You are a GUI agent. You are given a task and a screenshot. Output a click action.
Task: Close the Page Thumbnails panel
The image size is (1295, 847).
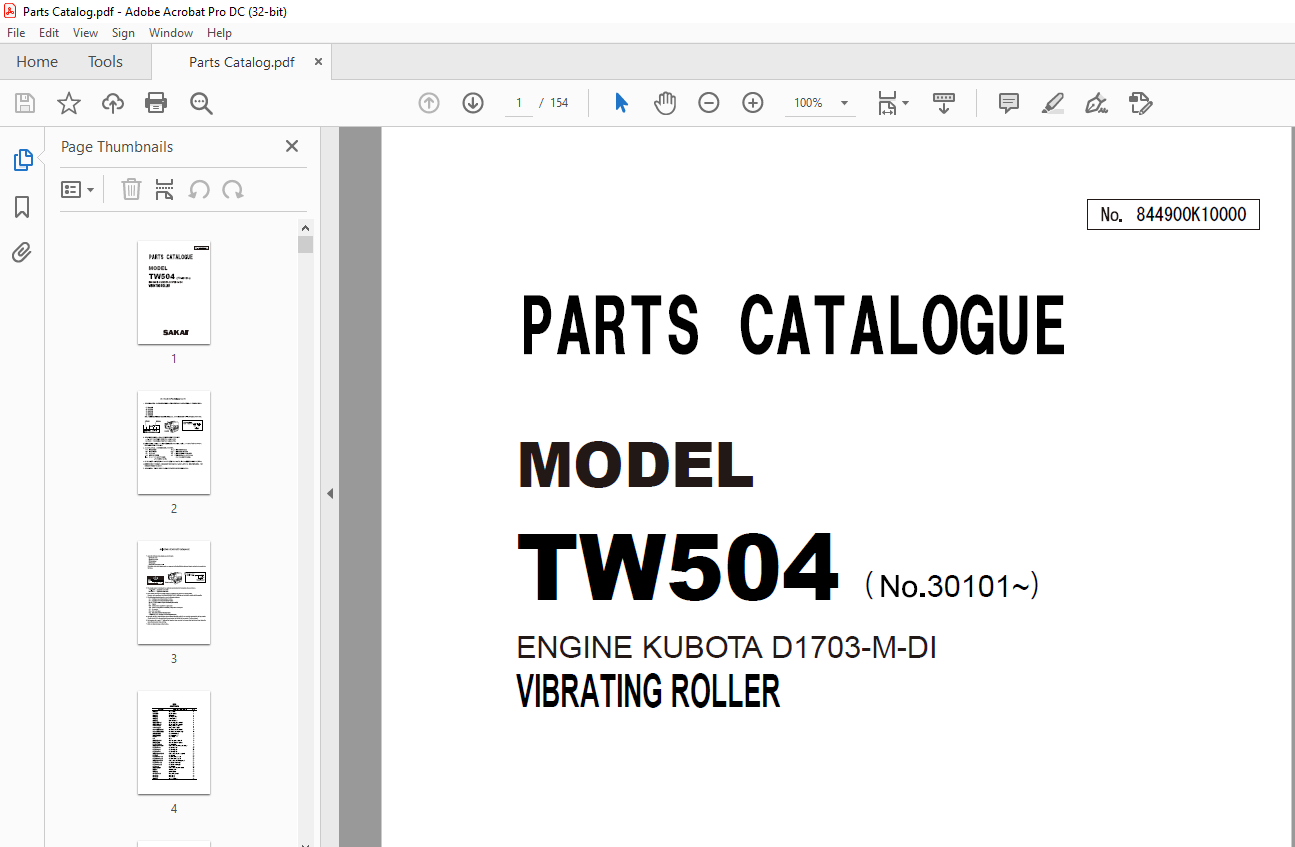point(292,146)
